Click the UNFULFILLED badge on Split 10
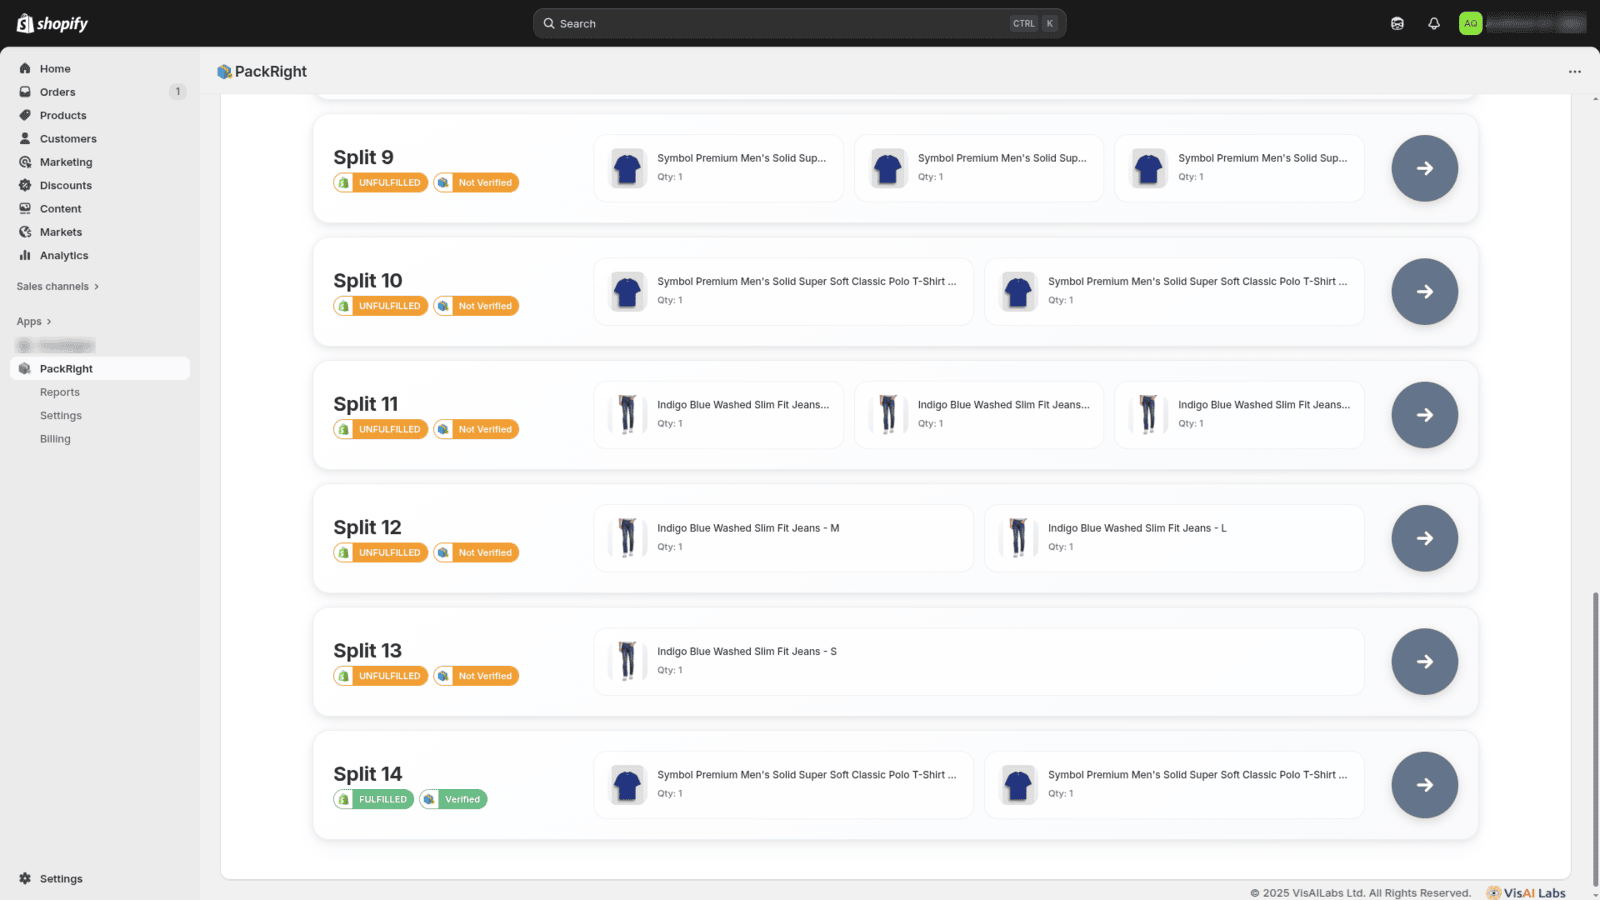1600x900 pixels. 380,305
